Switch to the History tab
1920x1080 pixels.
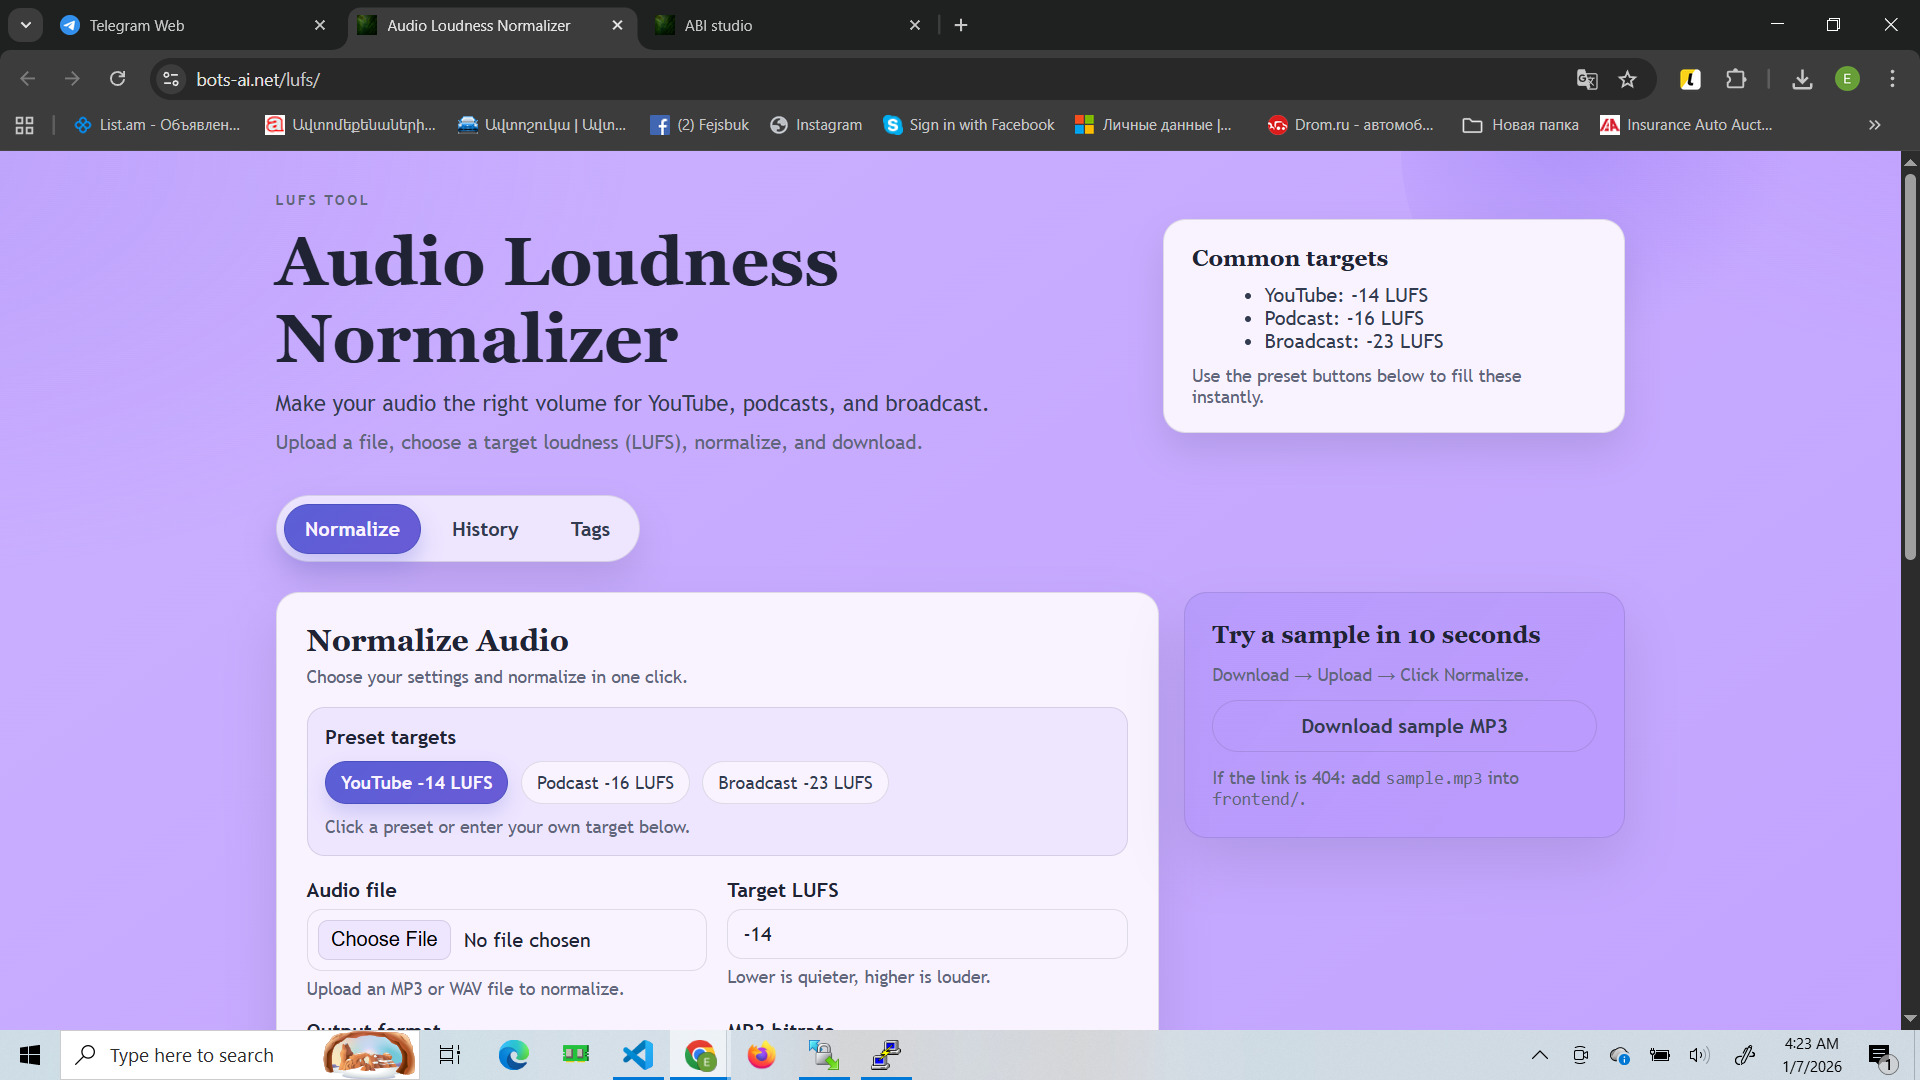click(x=485, y=529)
